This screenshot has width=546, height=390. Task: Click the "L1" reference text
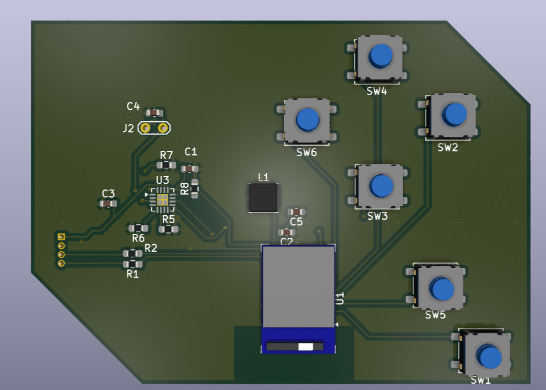coord(264,177)
